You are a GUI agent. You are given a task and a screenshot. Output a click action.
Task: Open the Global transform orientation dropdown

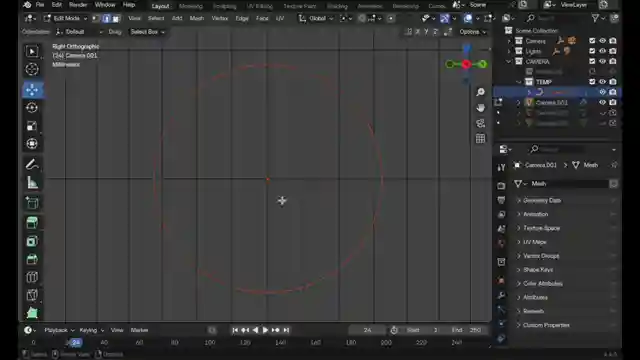click(316, 18)
